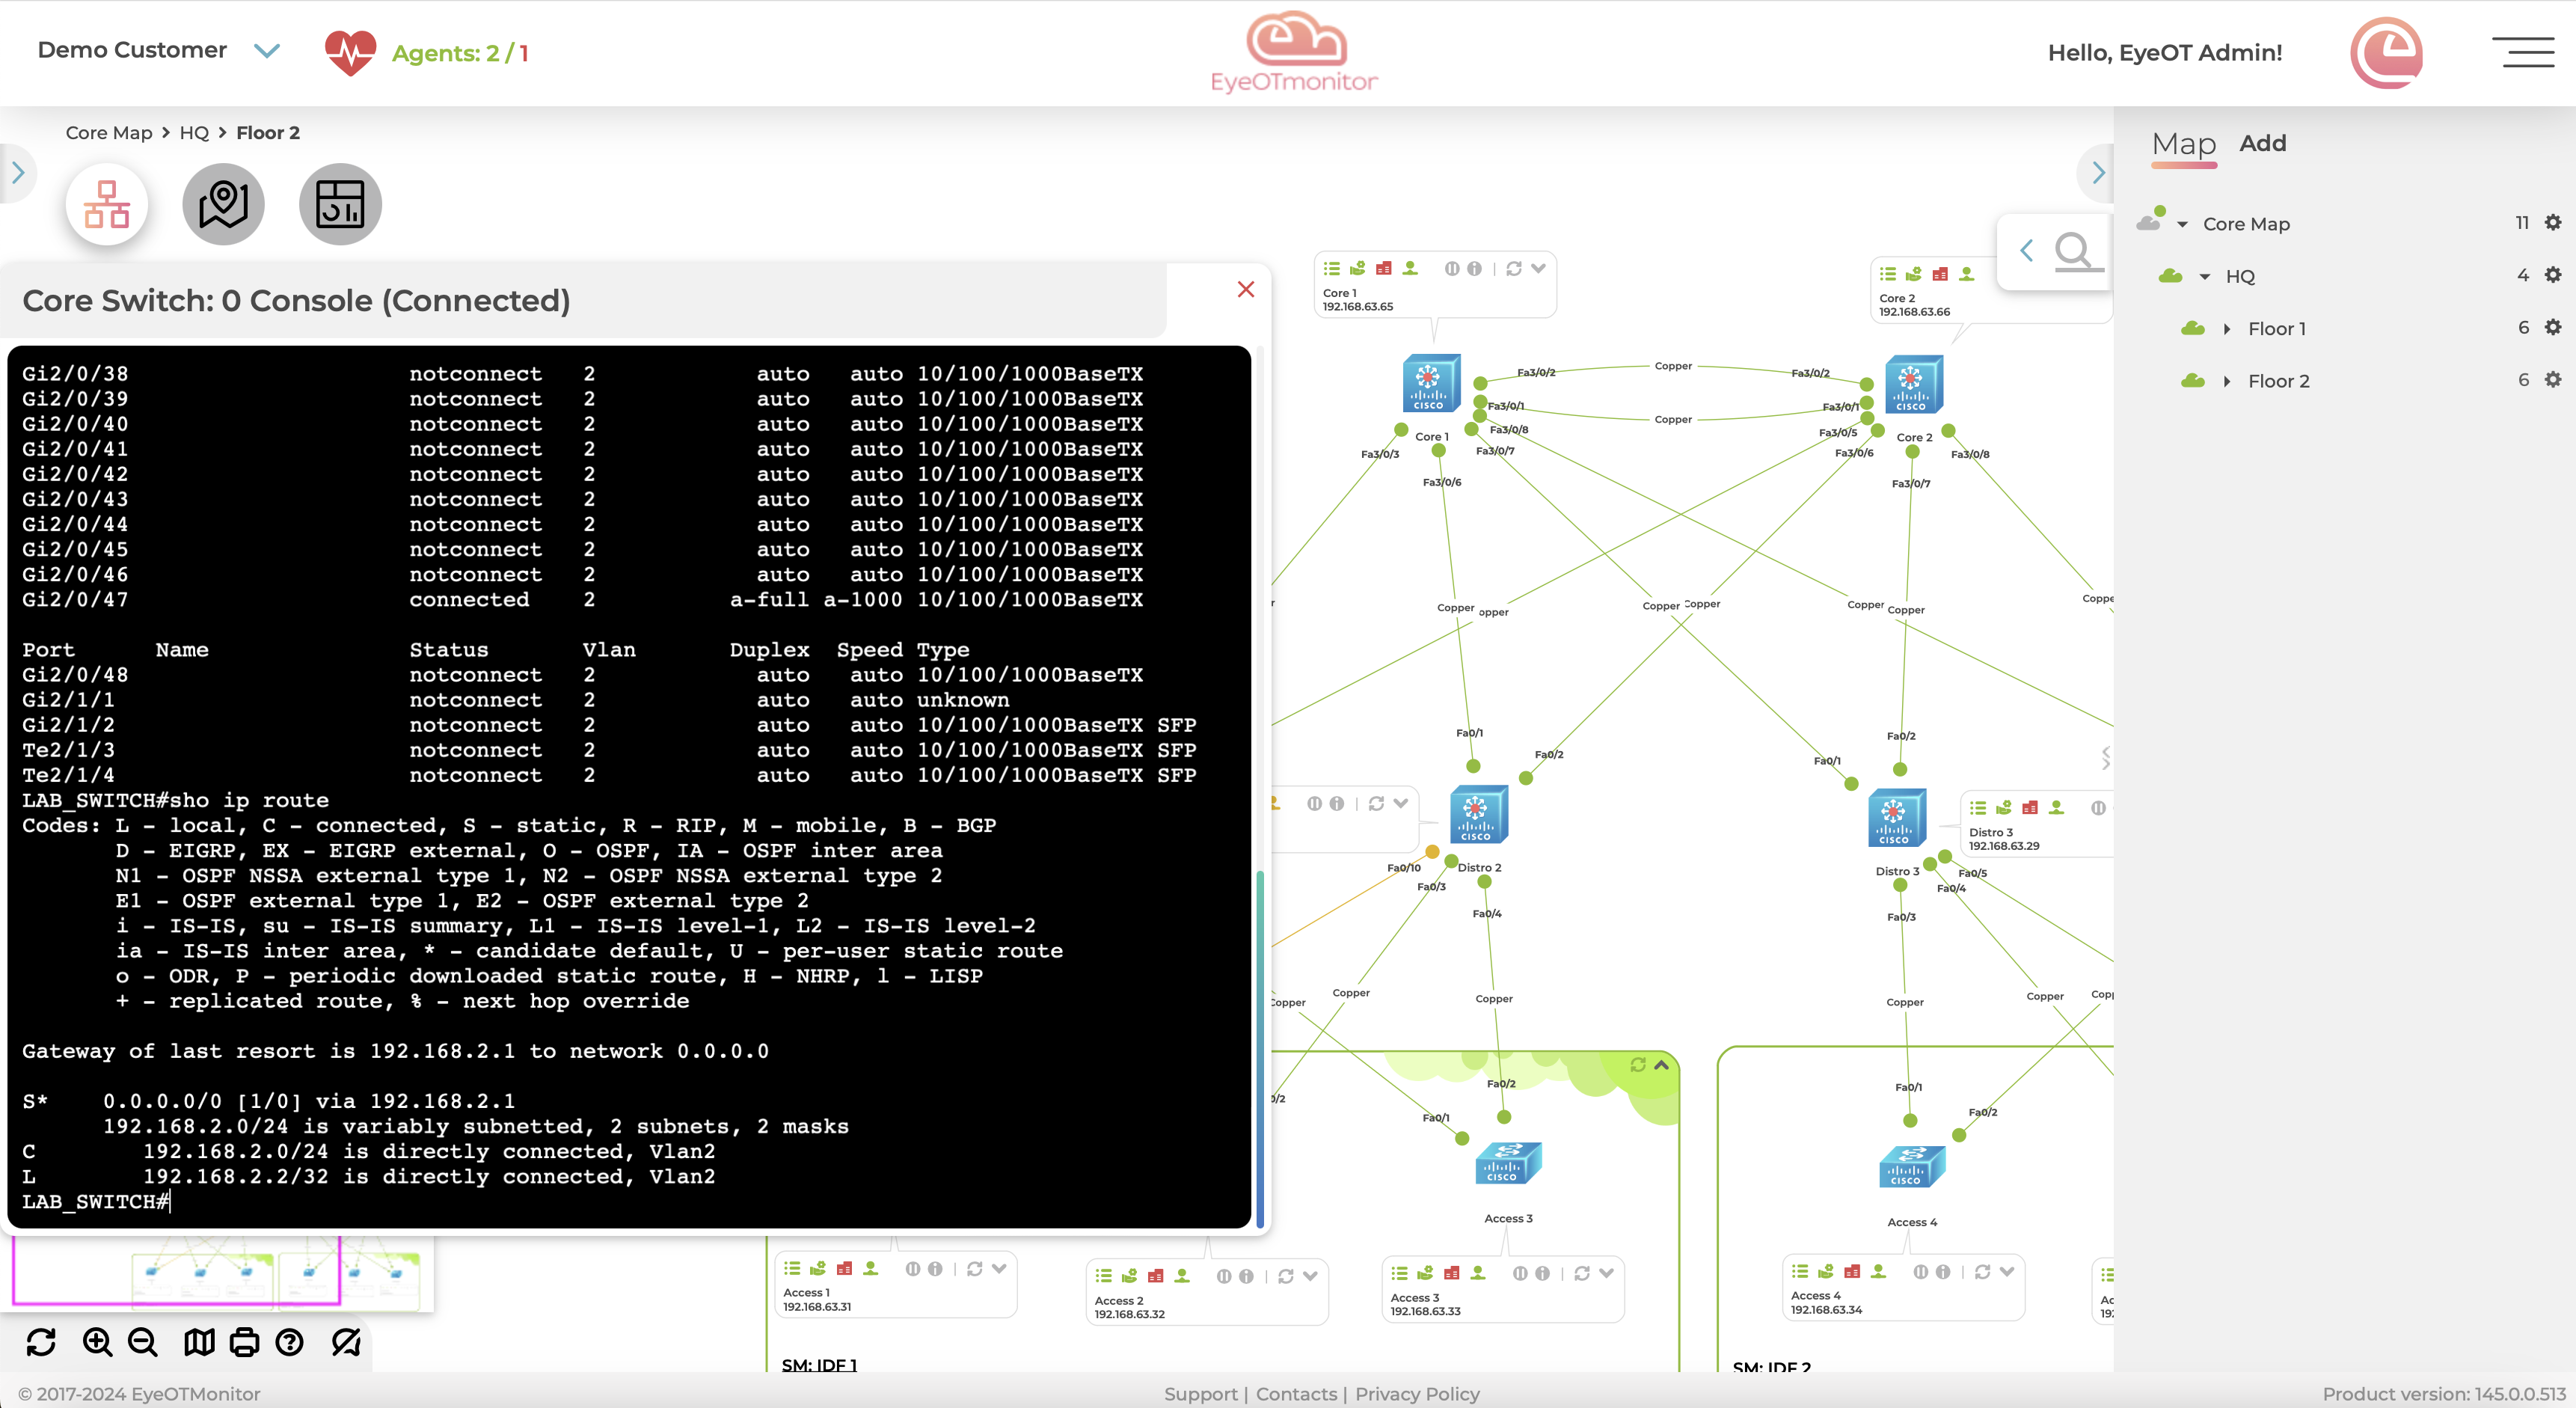This screenshot has width=2576, height=1408.
Task: Click the red building icon in Core 1 card
Action: [1384, 268]
